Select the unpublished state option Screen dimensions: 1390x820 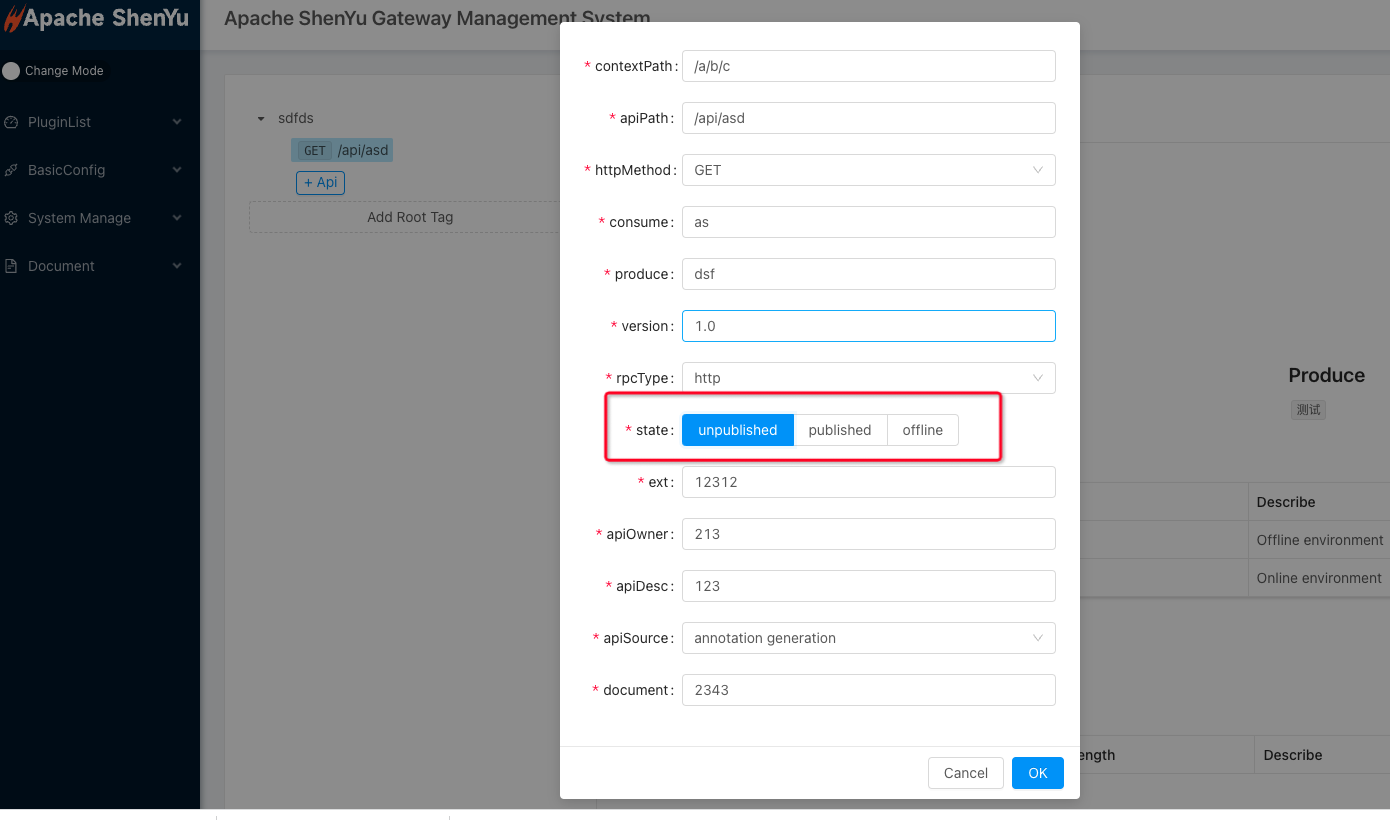click(x=737, y=429)
